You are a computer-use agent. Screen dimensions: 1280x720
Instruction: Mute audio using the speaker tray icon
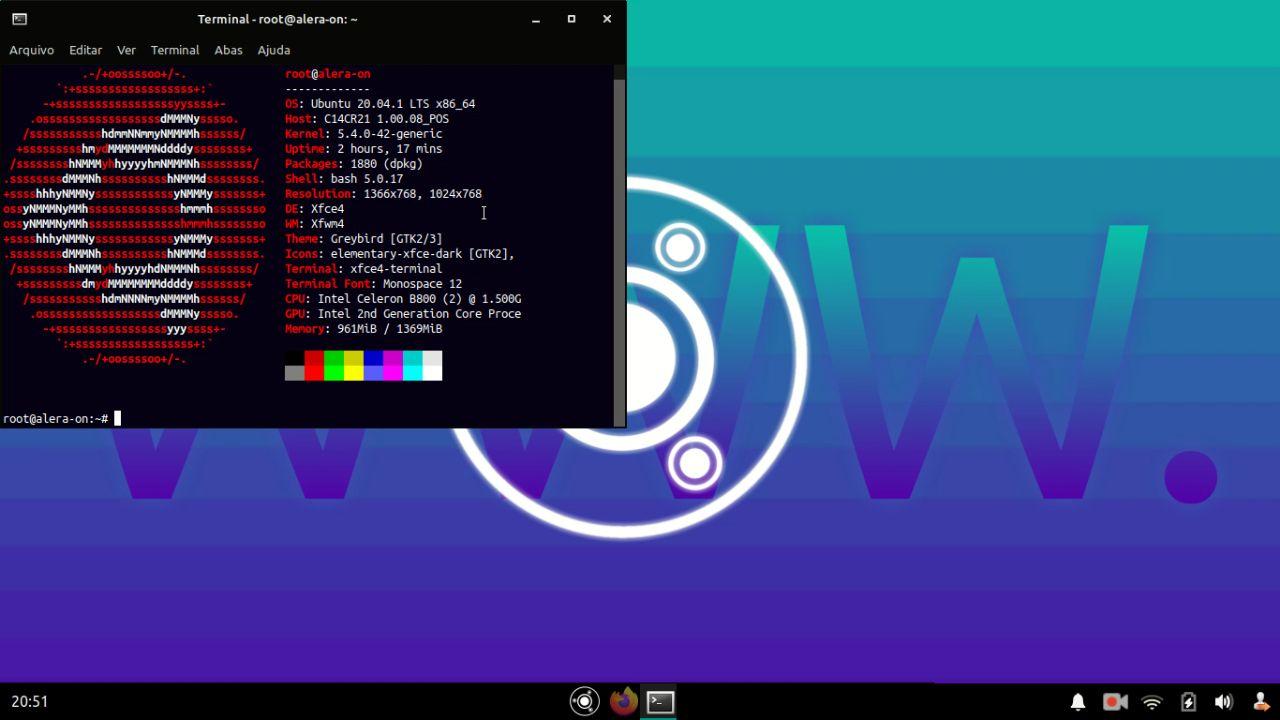pyautogui.click(x=1223, y=701)
